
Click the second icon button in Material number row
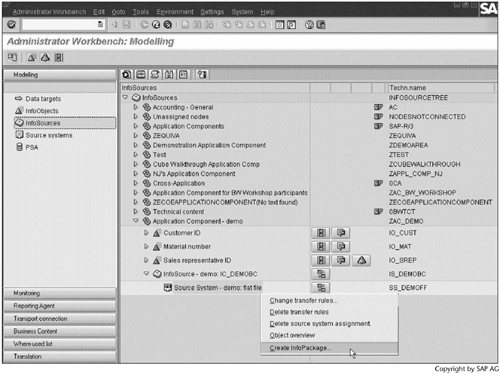click(x=341, y=247)
